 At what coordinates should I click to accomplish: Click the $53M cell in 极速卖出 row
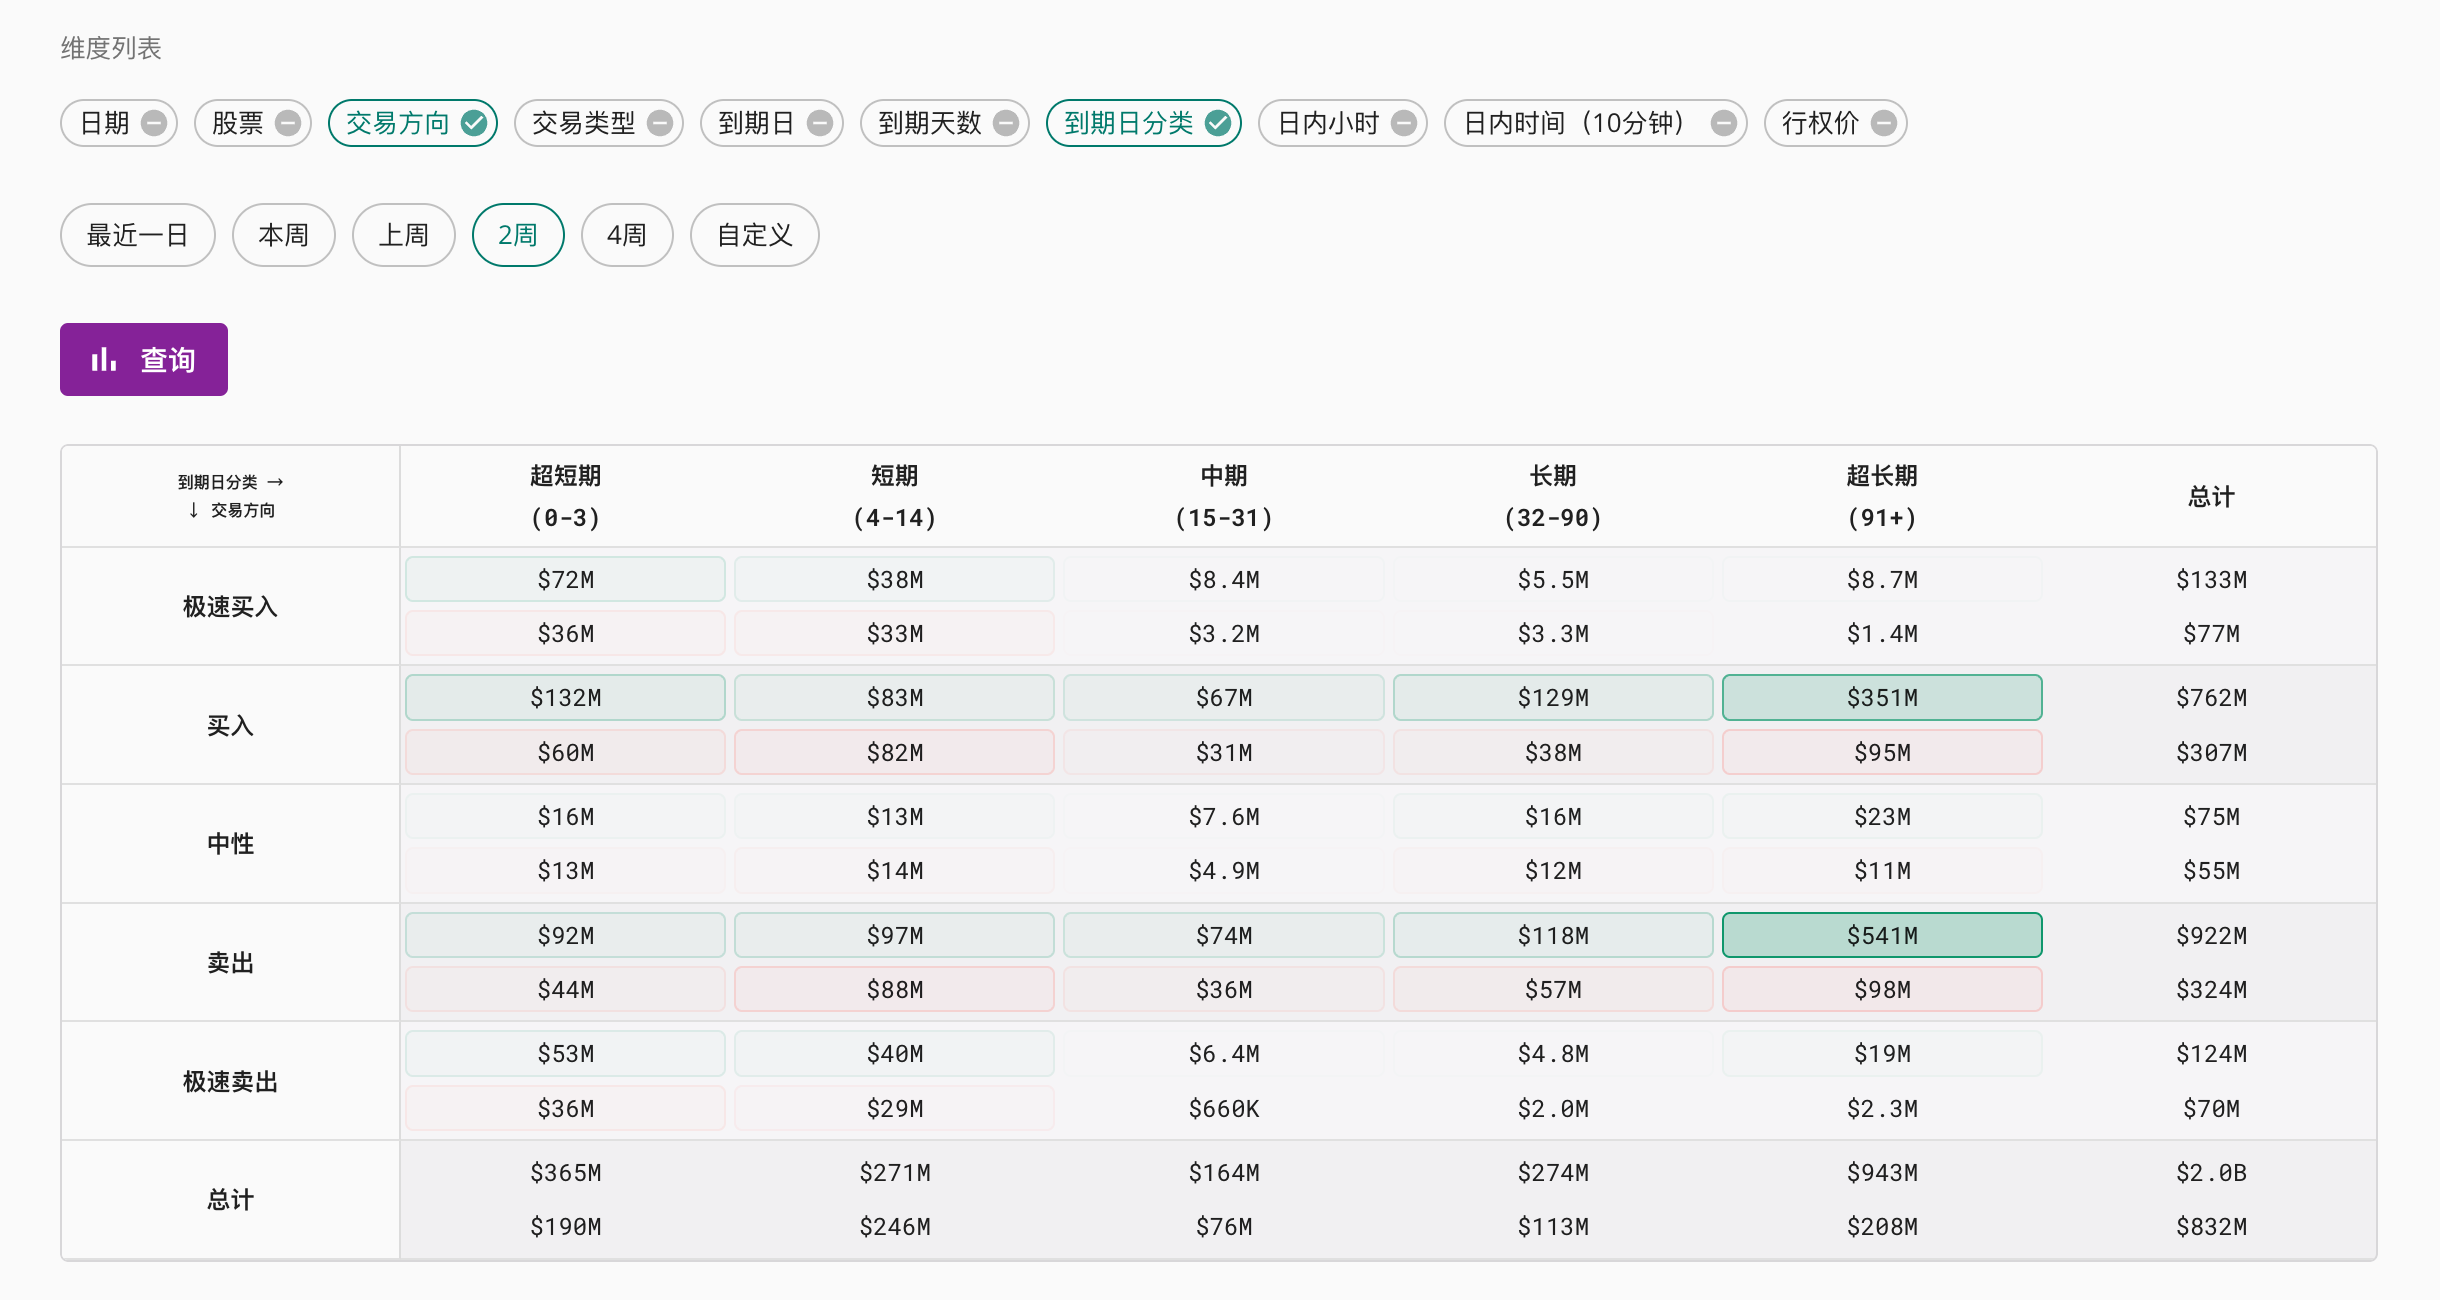click(x=565, y=1053)
